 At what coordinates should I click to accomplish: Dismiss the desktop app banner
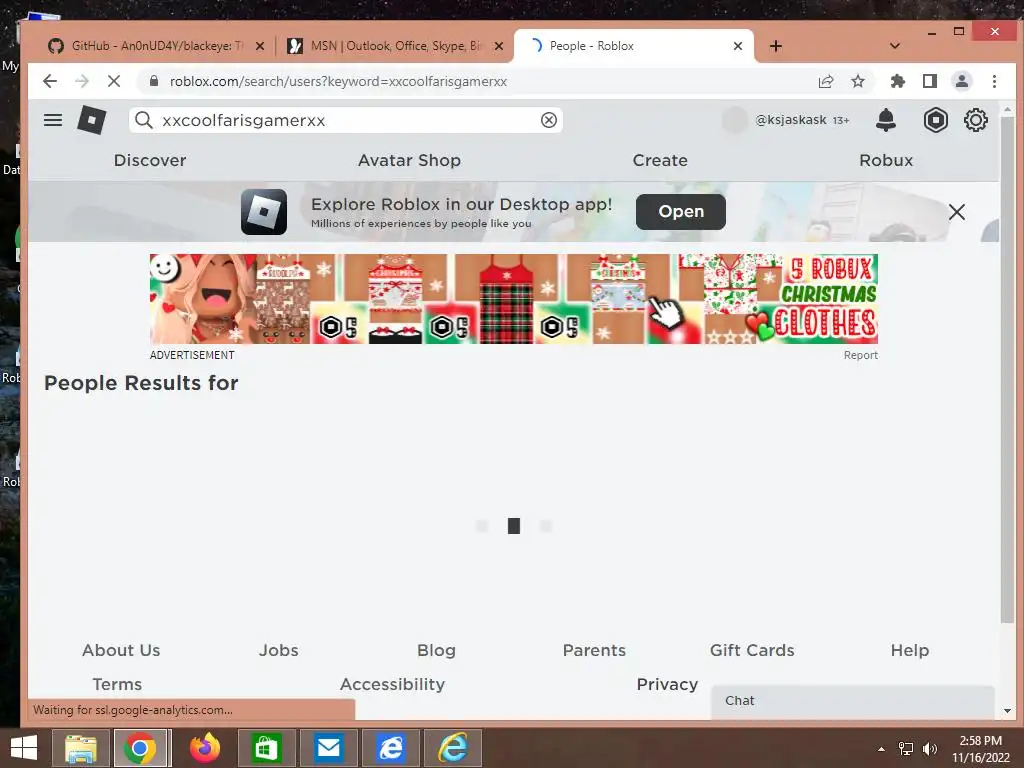956,212
